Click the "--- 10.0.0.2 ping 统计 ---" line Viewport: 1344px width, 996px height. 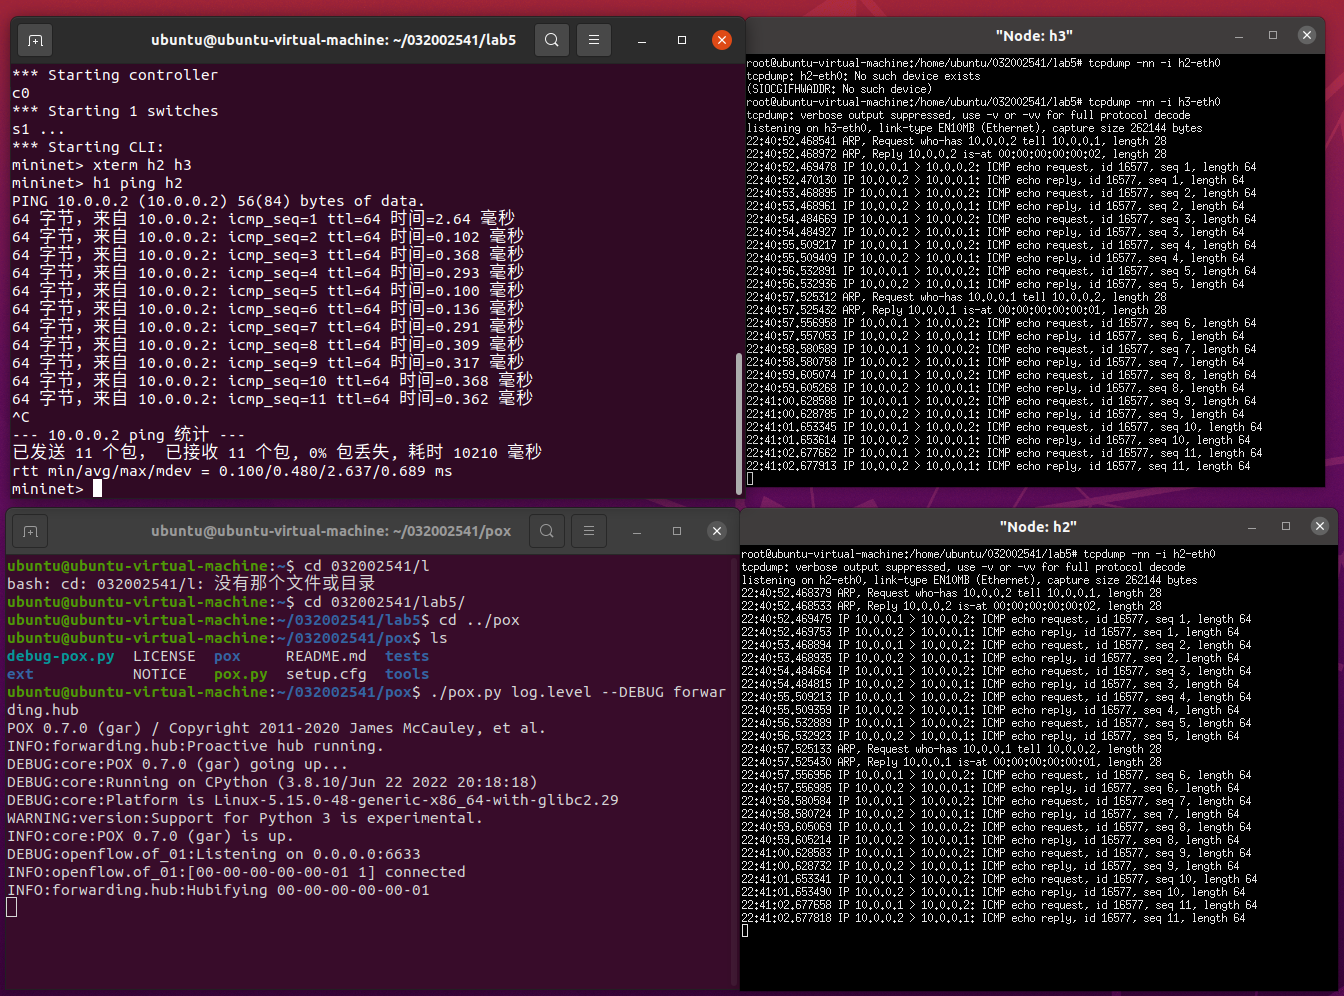tap(128, 435)
